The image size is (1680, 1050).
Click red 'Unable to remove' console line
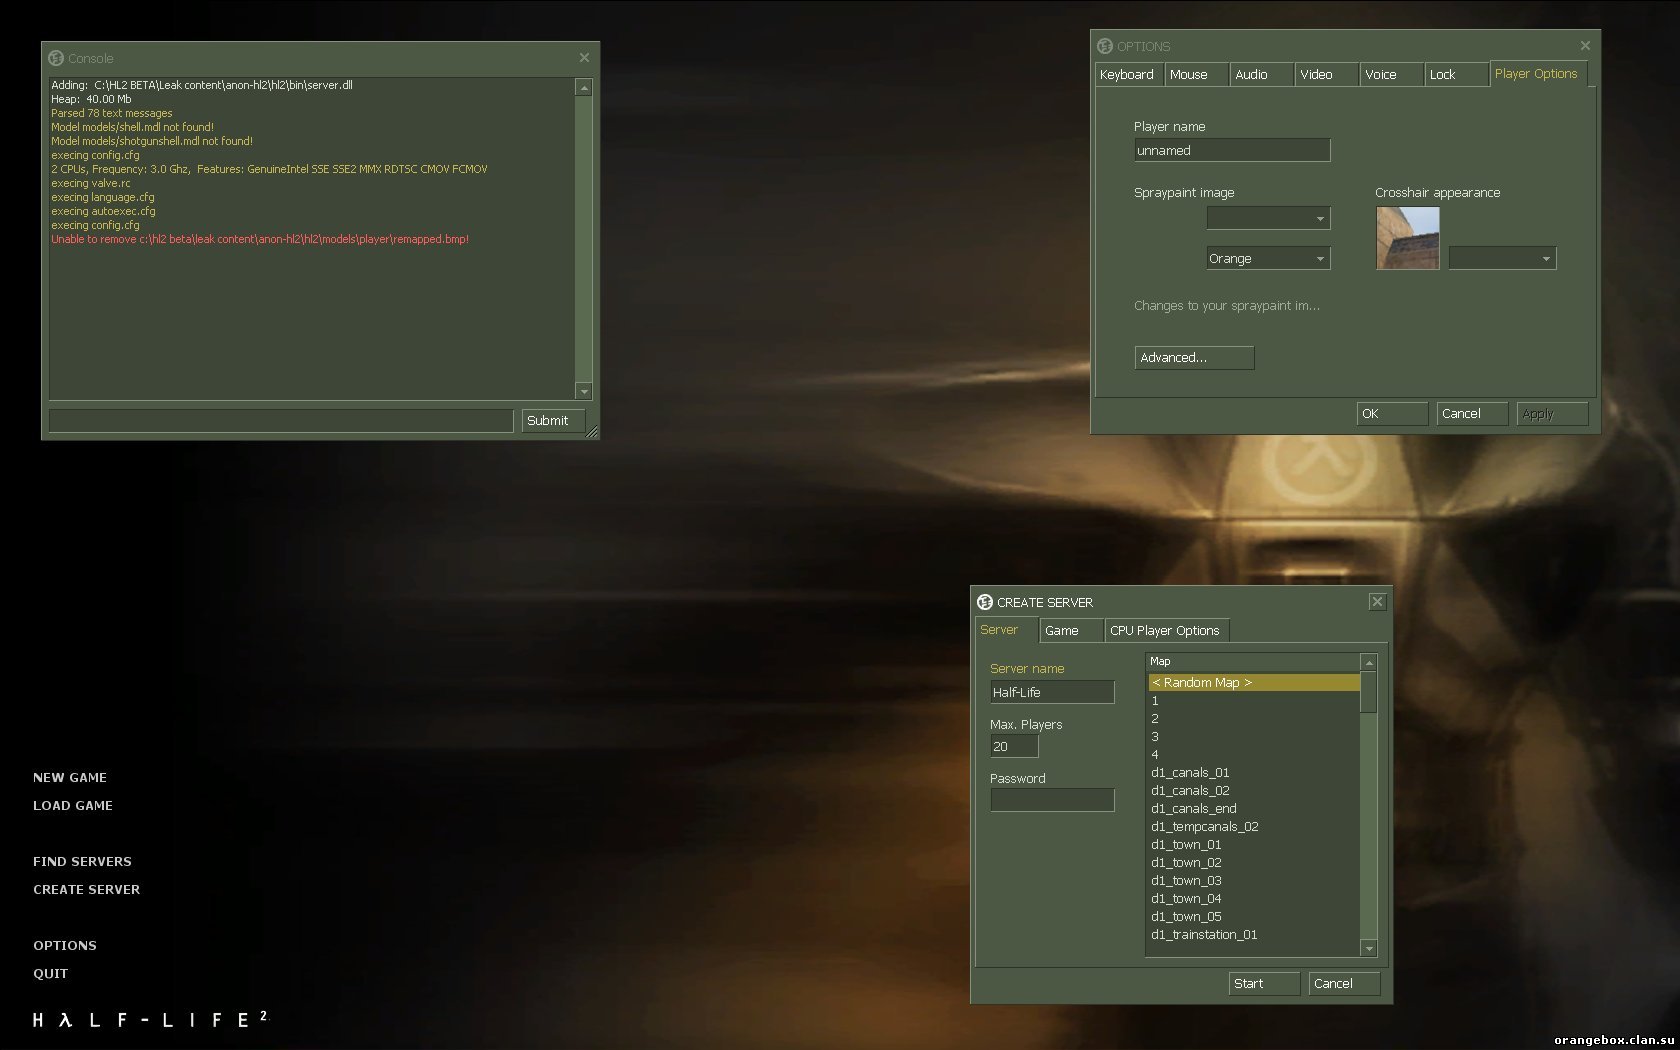[x=260, y=239]
